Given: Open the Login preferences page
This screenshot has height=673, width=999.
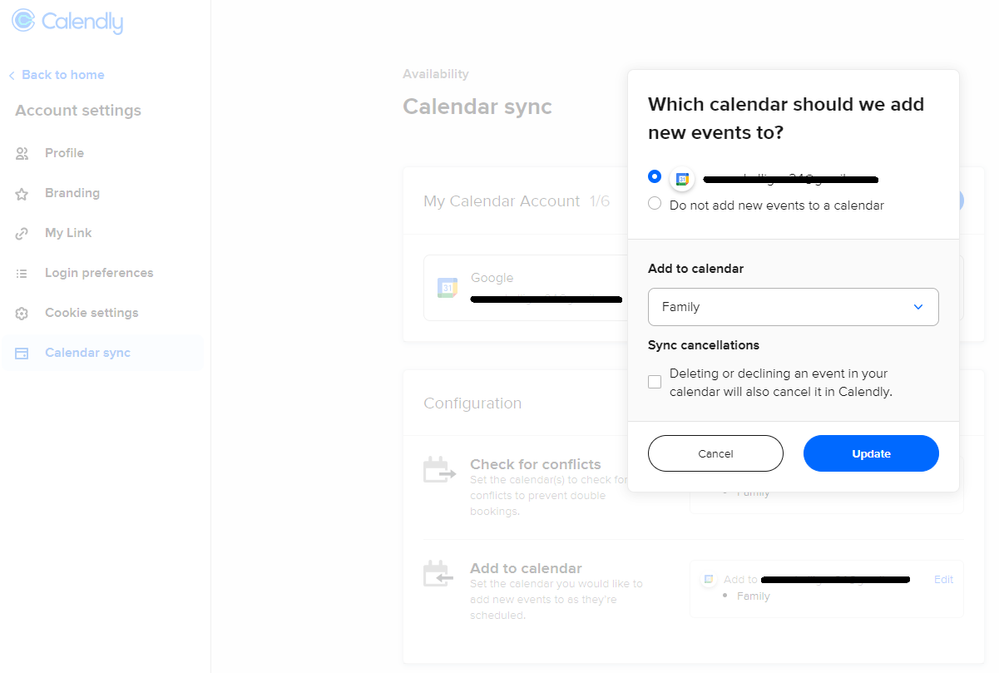Looking at the screenshot, I should [99, 273].
